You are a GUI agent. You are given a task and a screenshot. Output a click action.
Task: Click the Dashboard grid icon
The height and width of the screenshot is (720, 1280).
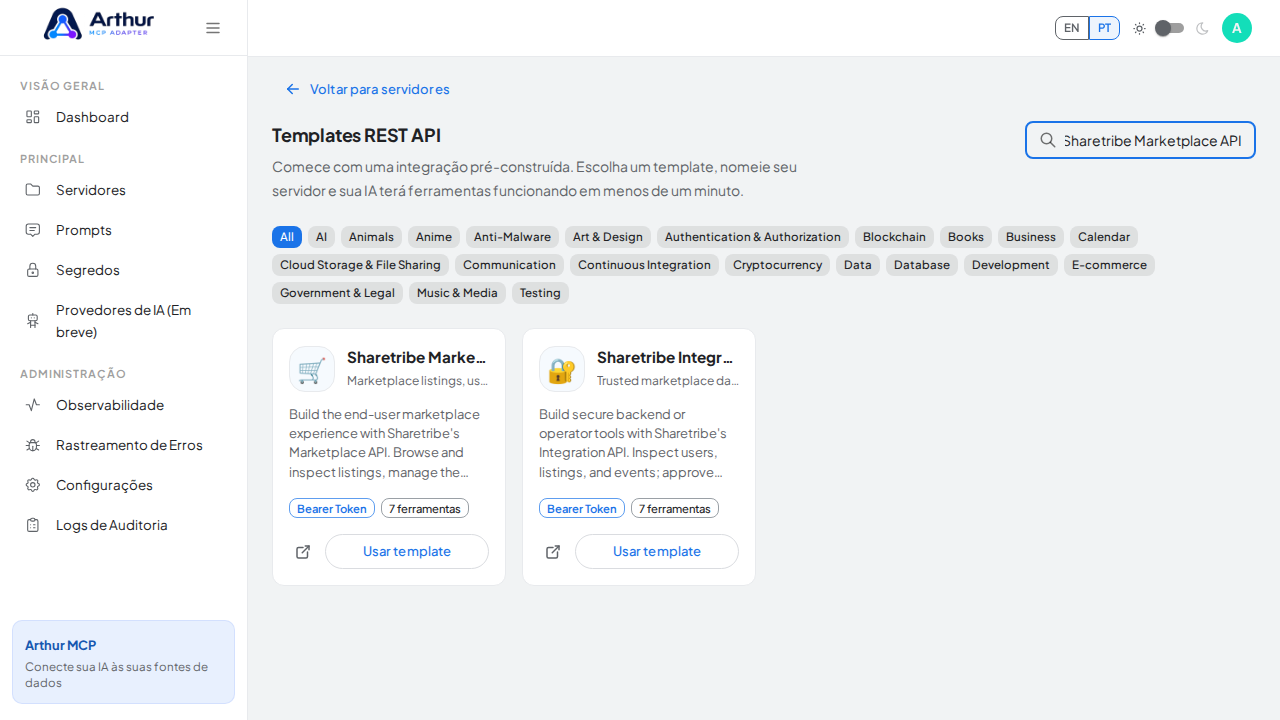33,117
